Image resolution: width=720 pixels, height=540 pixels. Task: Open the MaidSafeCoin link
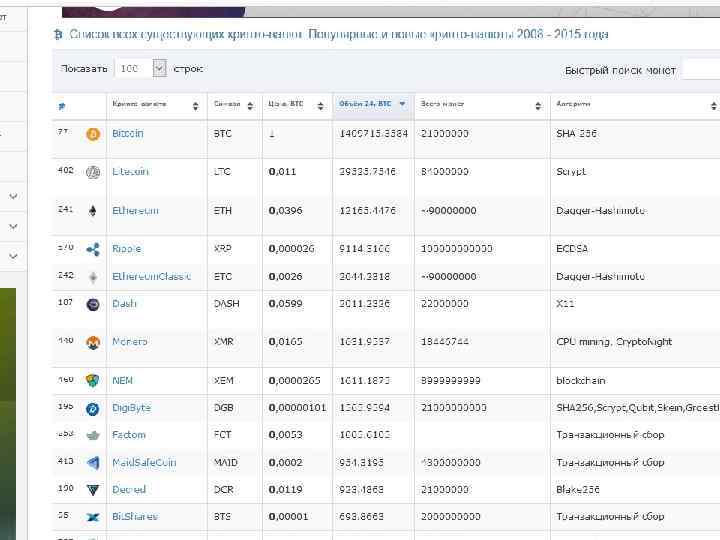click(144, 462)
